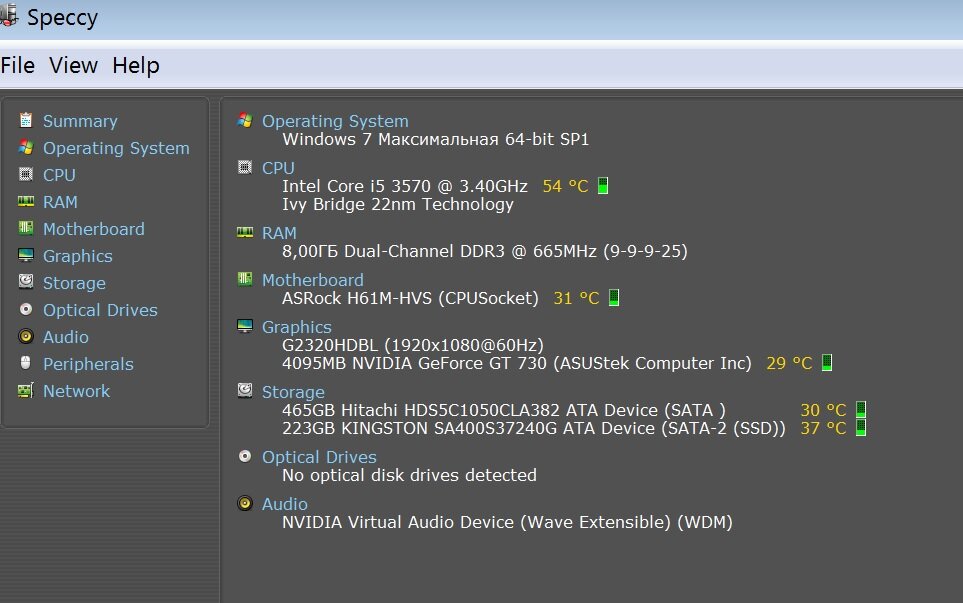Viewport: 963px width, 603px height.
Task: Click the Windows flag icon in sidebar
Action: pyautogui.click(x=26, y=147)
